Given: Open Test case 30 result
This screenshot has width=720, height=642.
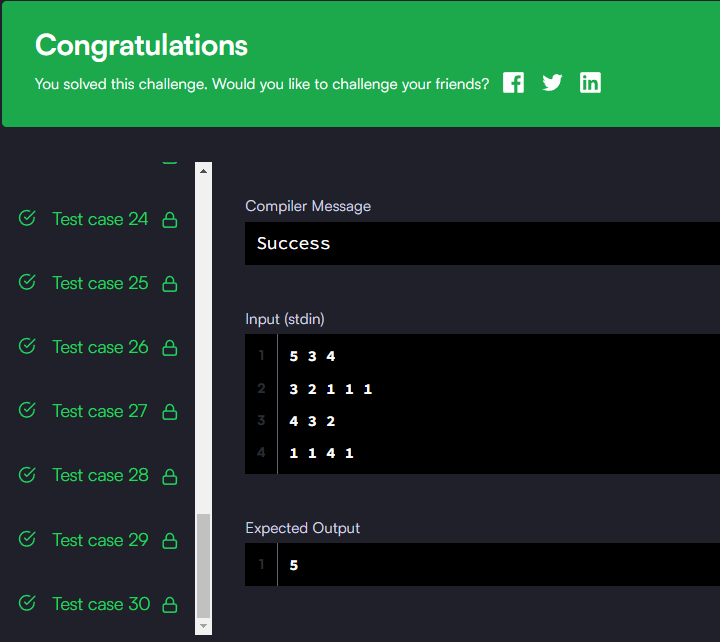Looking at the screenshot, I should pyautogui.click(x=101, y=604).
